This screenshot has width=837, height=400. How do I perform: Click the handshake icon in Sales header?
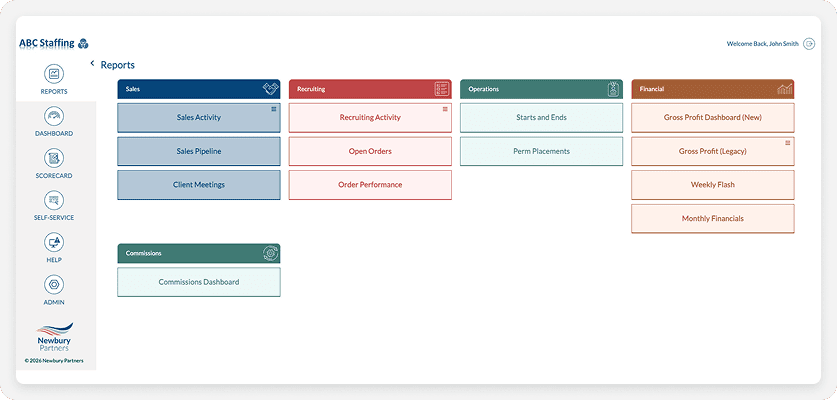click(271, 89)
